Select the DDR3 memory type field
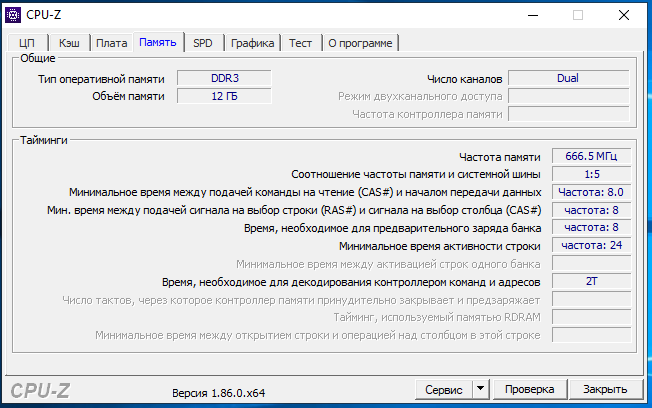The height and width of the screenshot is (408, 652). (x=225, y=78)
